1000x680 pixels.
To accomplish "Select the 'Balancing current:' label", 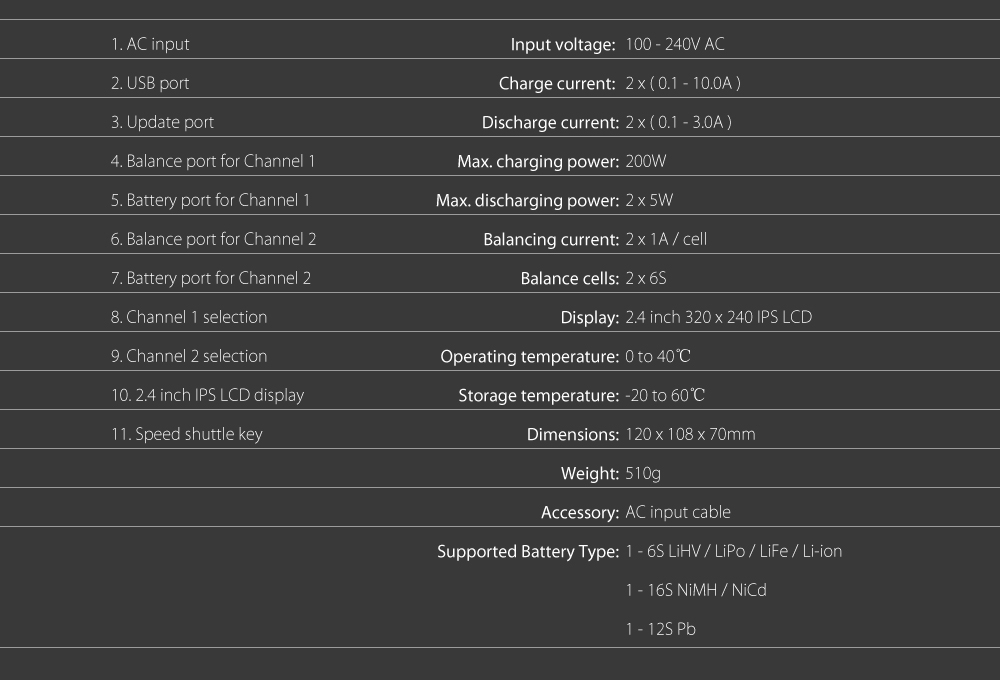I will 551,239.
